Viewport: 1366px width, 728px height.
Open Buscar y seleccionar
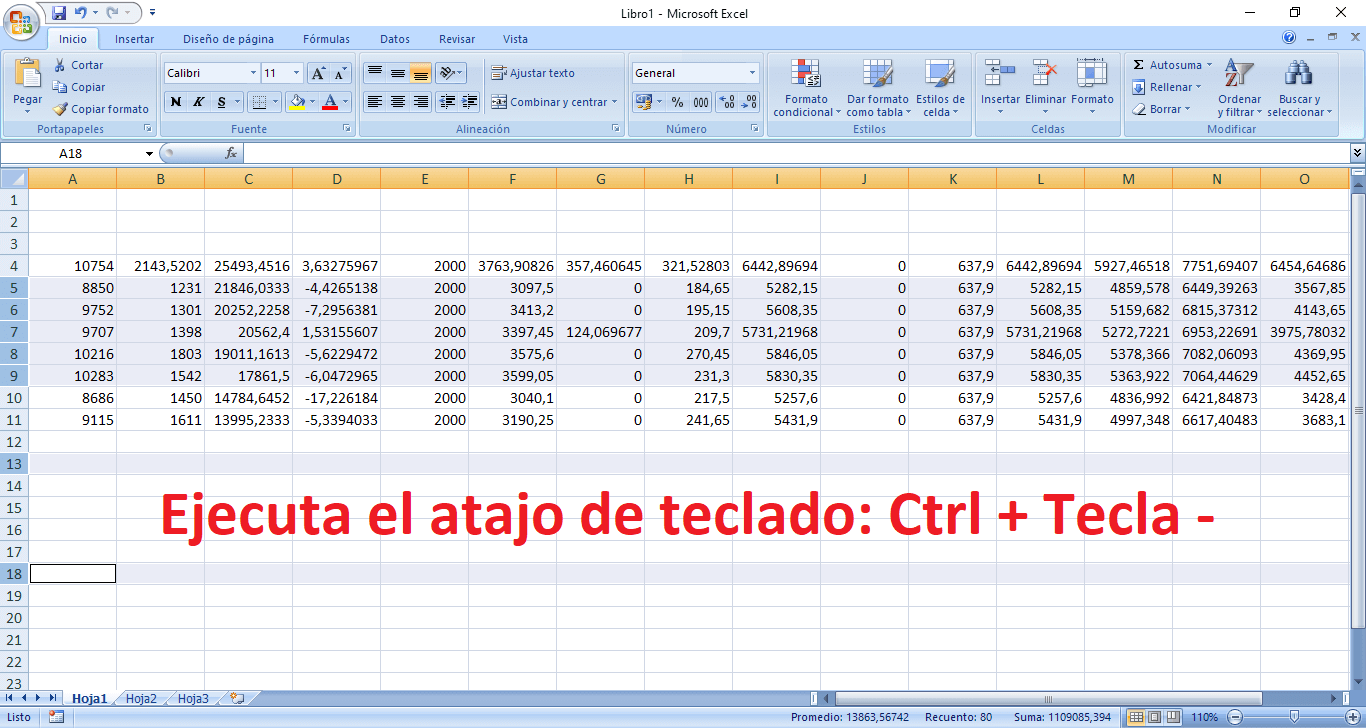click(x=1299, y=87)
